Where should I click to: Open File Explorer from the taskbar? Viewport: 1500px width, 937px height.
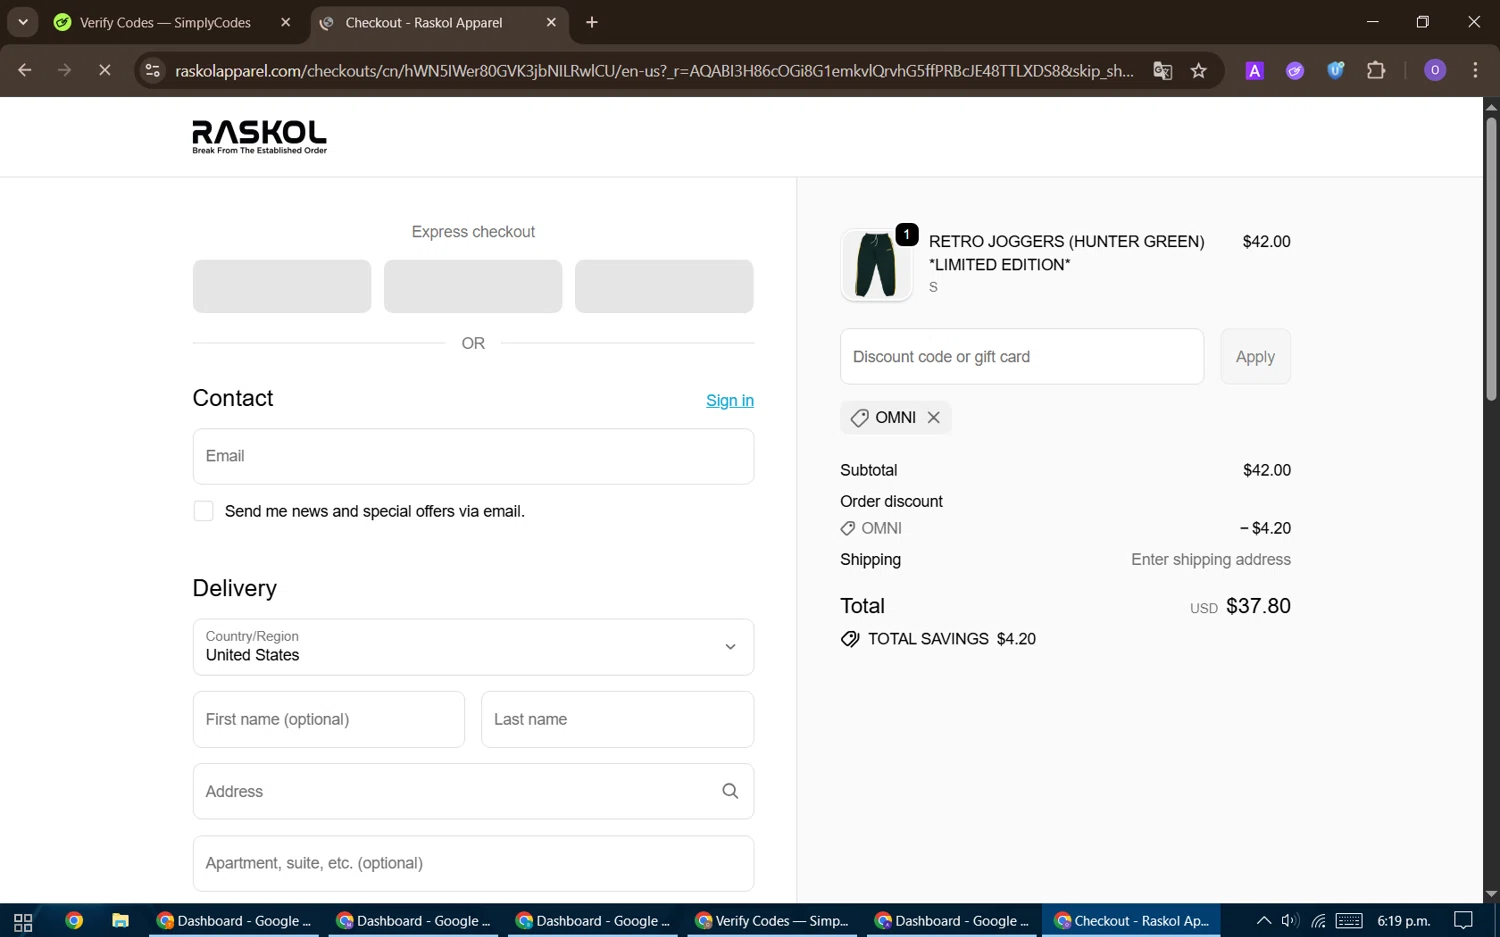120,921
